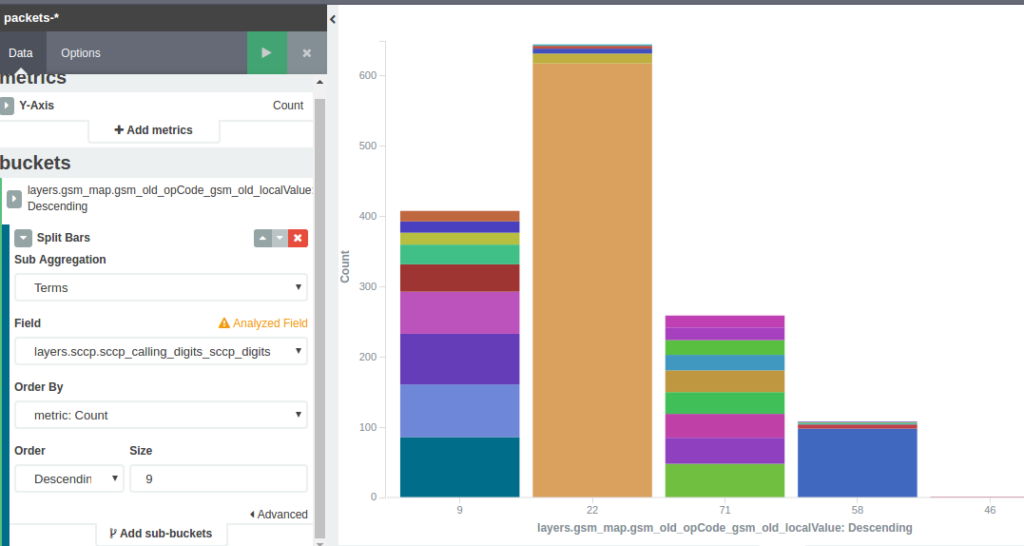This screenshot has width=1024, height=546.
Task: Click the Add metrics button
Action: coord(154,130)
